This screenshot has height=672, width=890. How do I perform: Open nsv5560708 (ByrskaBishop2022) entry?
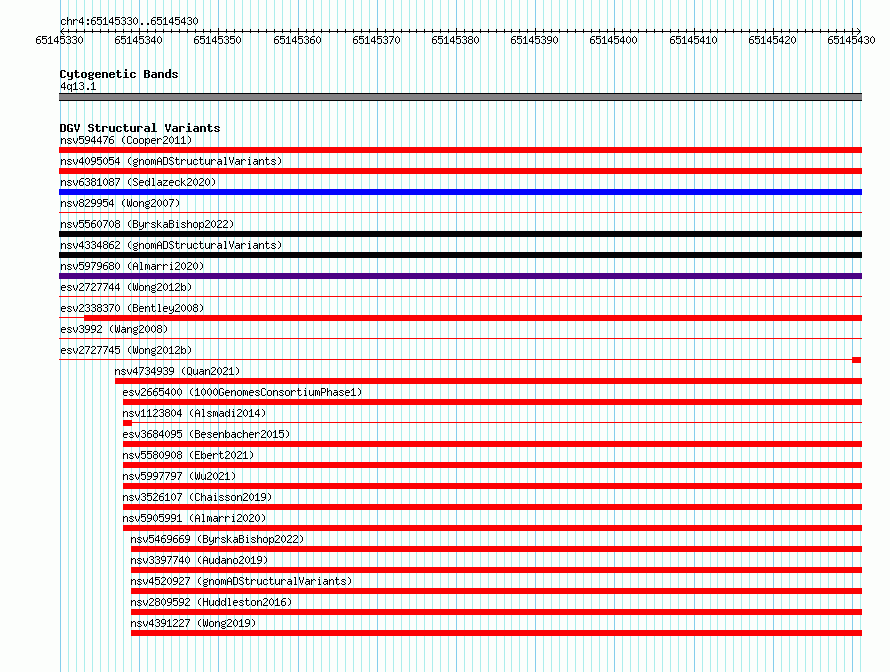(147, 224)
